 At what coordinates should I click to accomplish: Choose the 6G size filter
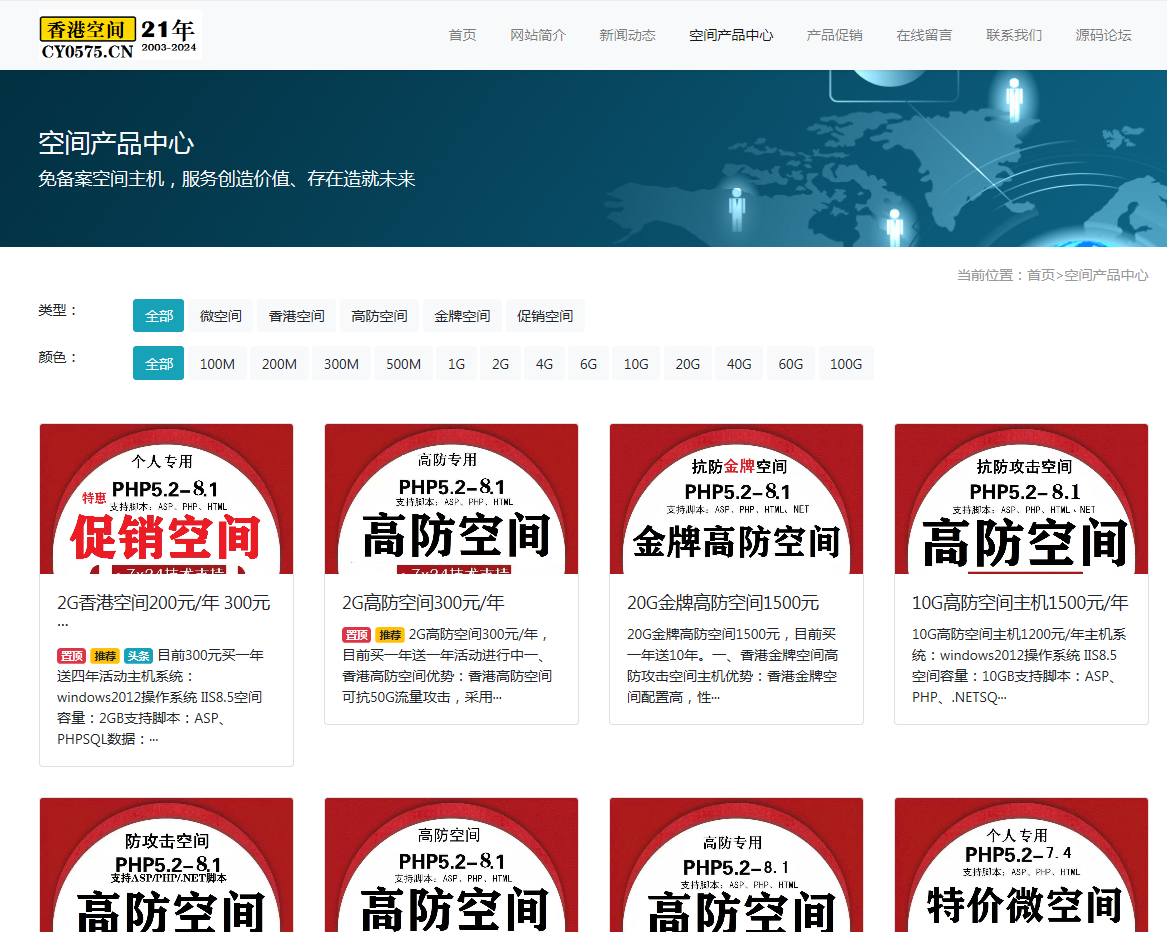point(588,363)
